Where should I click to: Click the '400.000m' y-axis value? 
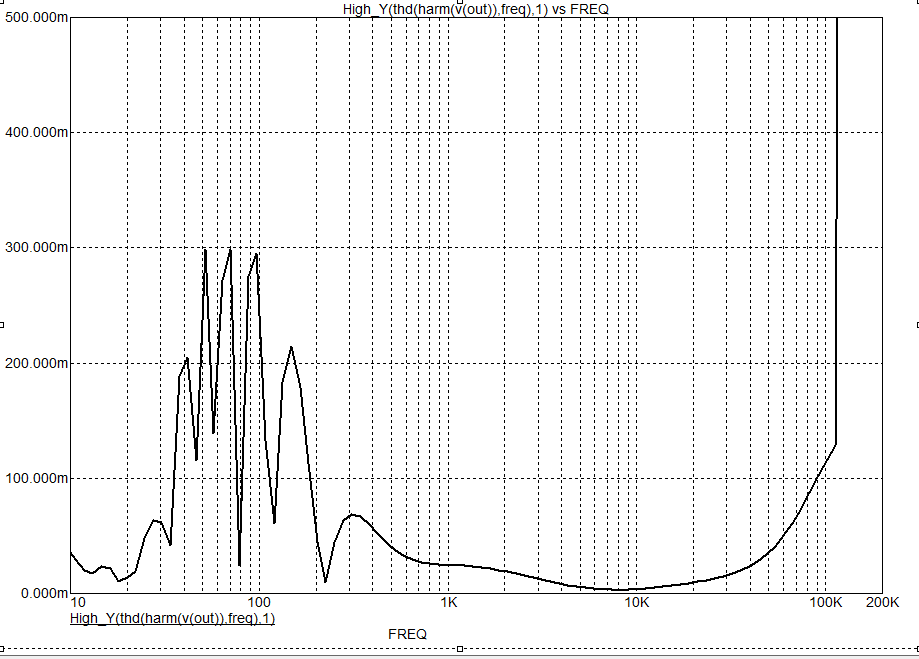tap(36, 133)
